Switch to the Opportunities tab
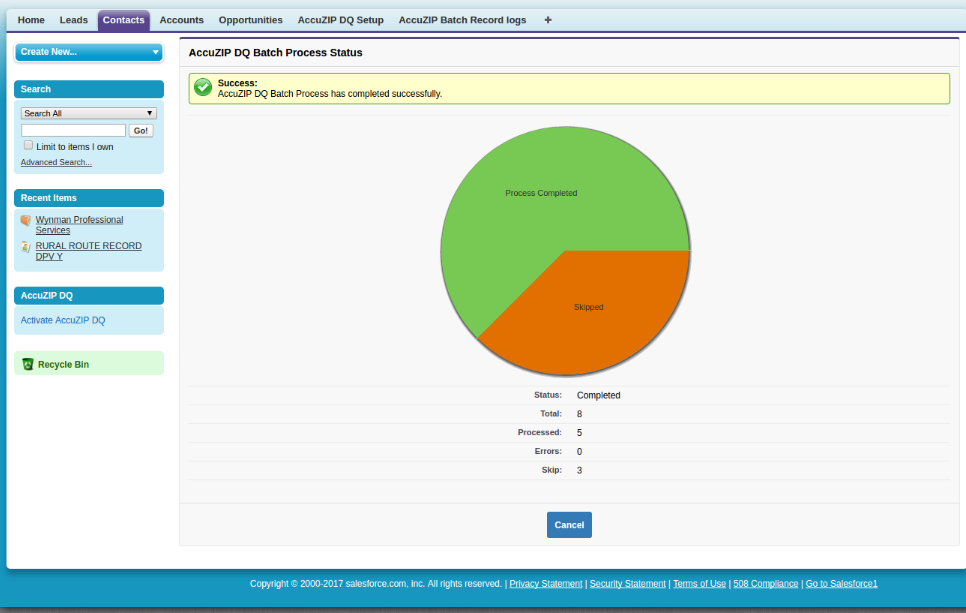 (x=250, y=19)
